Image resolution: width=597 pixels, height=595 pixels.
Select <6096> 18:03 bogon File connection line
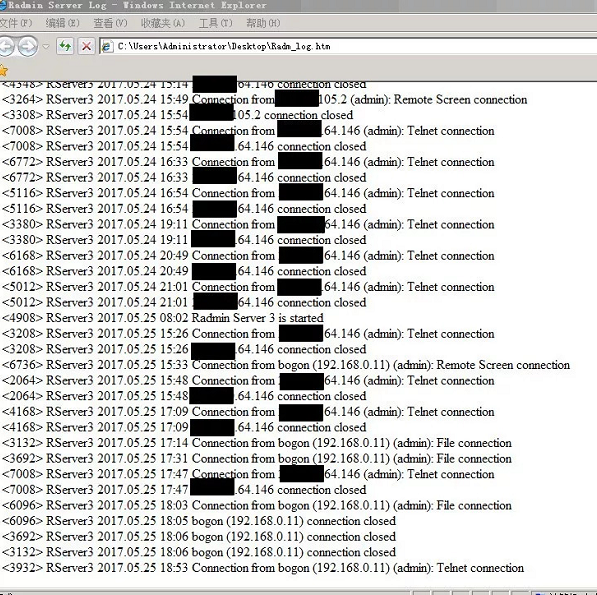point(257,505)
